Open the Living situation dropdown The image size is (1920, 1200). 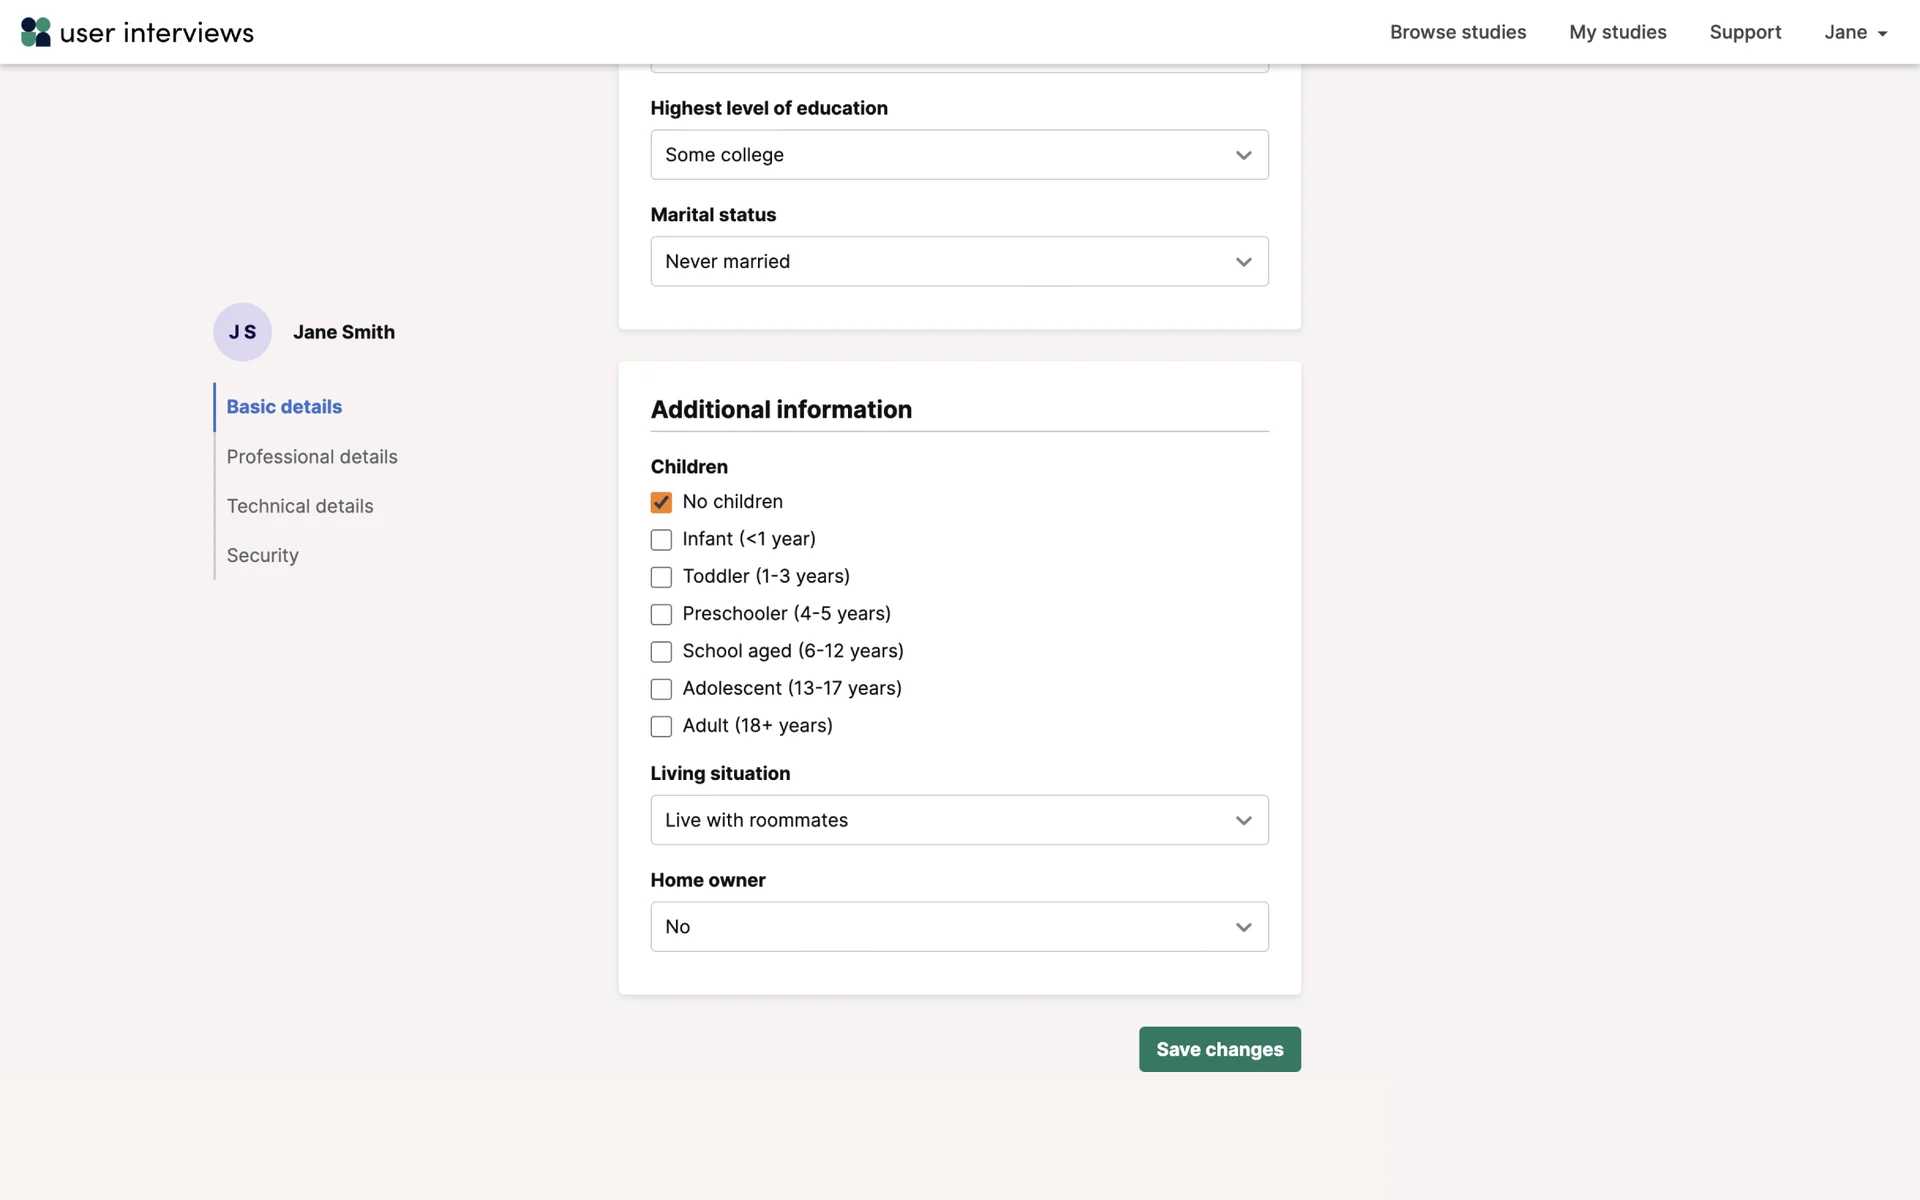click(959, 820)
